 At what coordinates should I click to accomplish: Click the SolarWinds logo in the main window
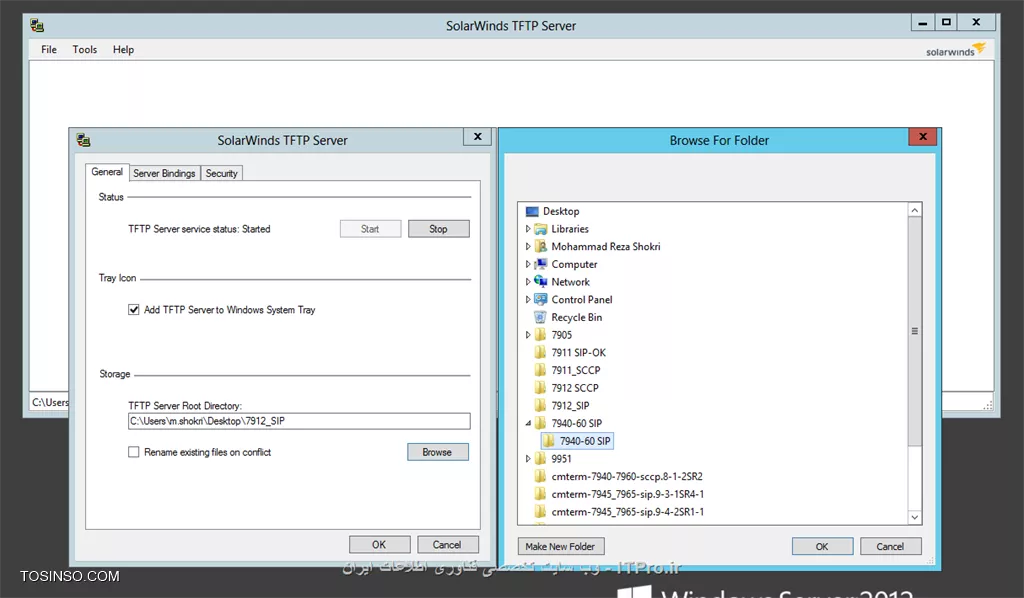(955, 50)
